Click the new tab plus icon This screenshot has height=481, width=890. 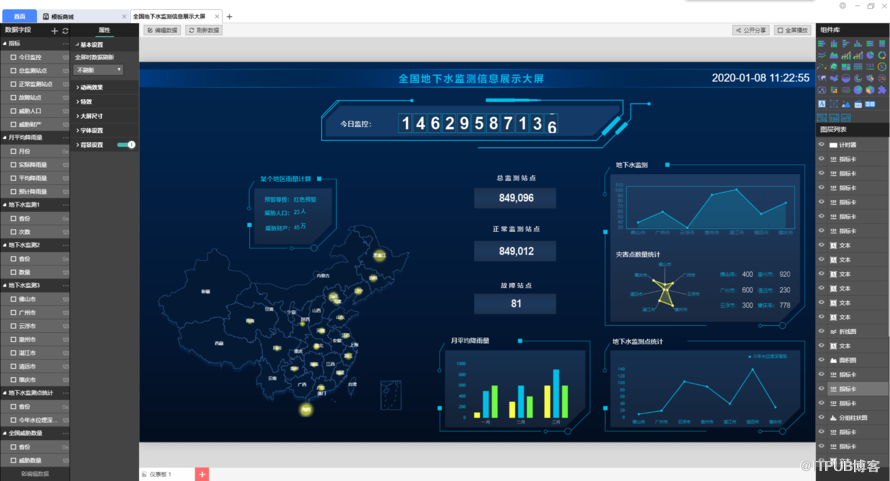pyautogui.click(x=229, y=17)
